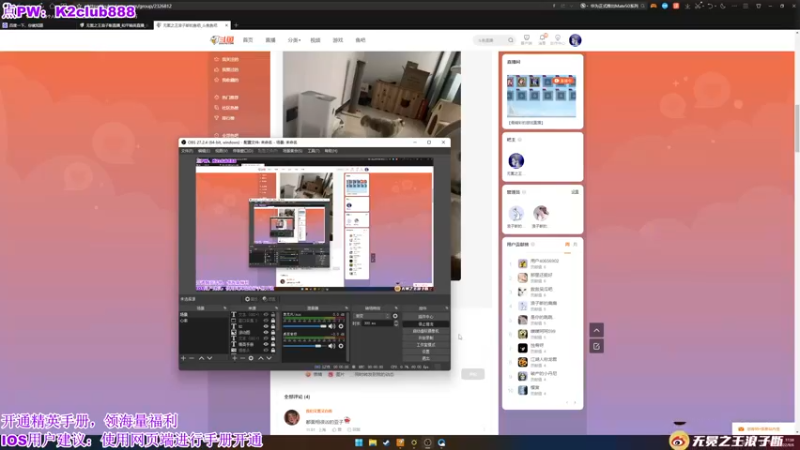
Task: Mute the mic/Aux channel speaker icon
Action: (332, 327)
